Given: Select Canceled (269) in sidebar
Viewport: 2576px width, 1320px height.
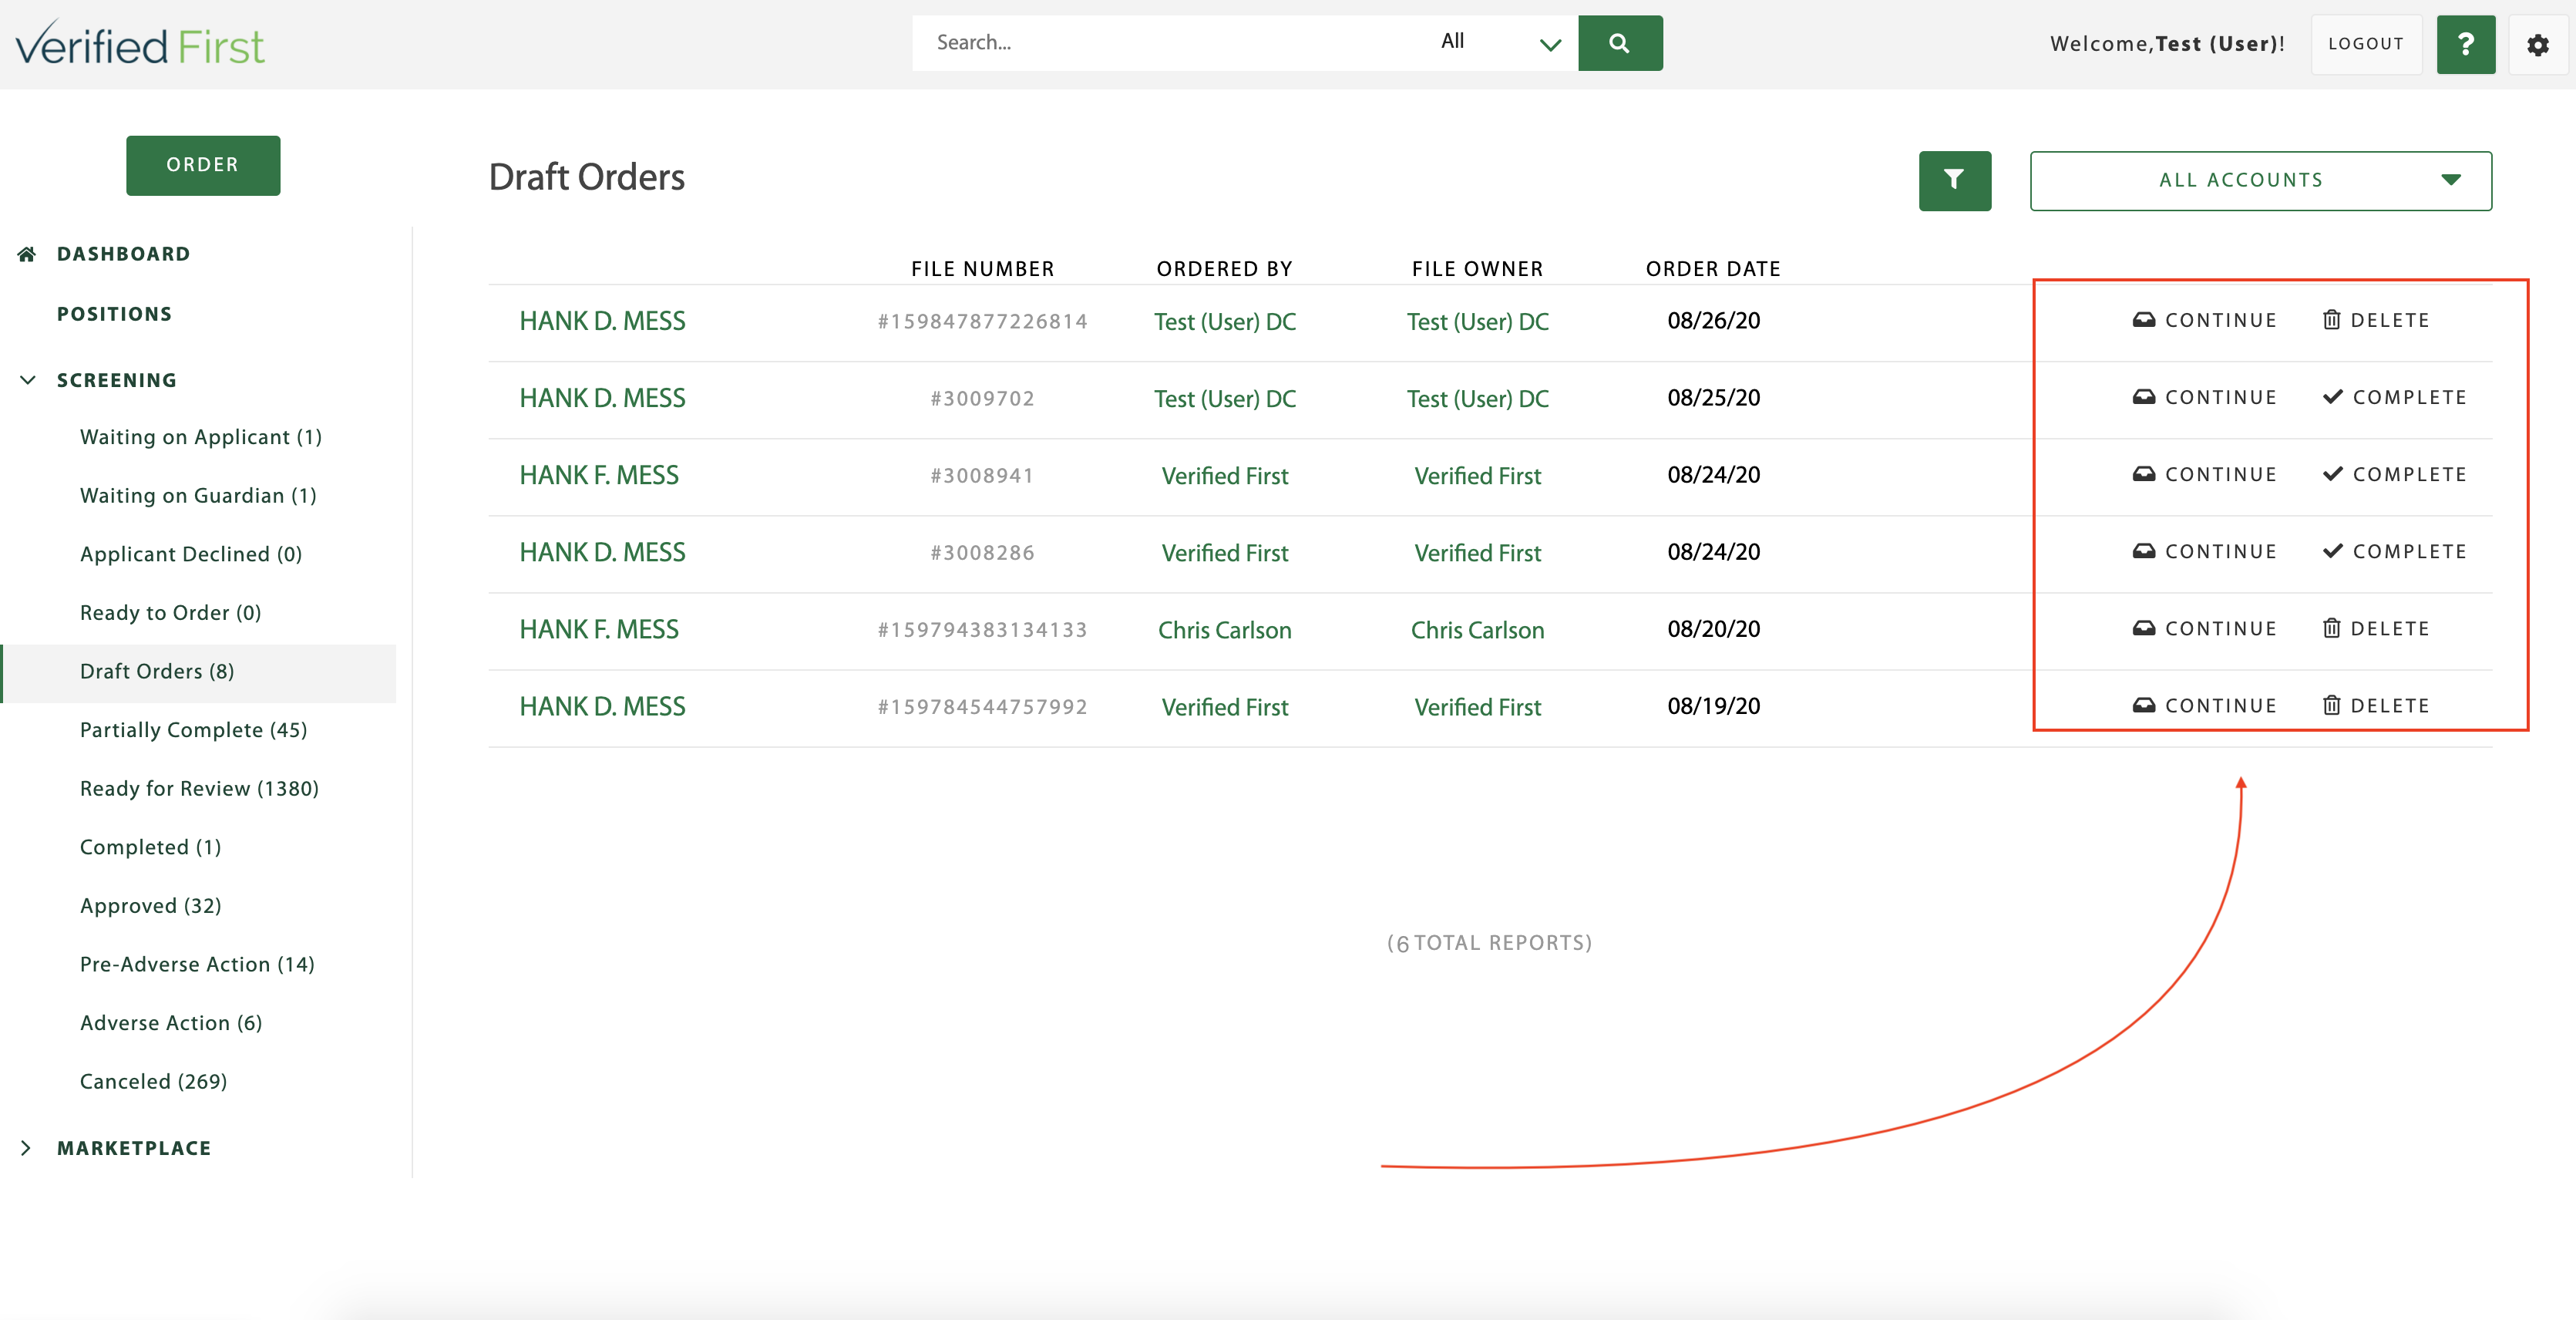Looking at the screenshot, I should click(153, 1082).
